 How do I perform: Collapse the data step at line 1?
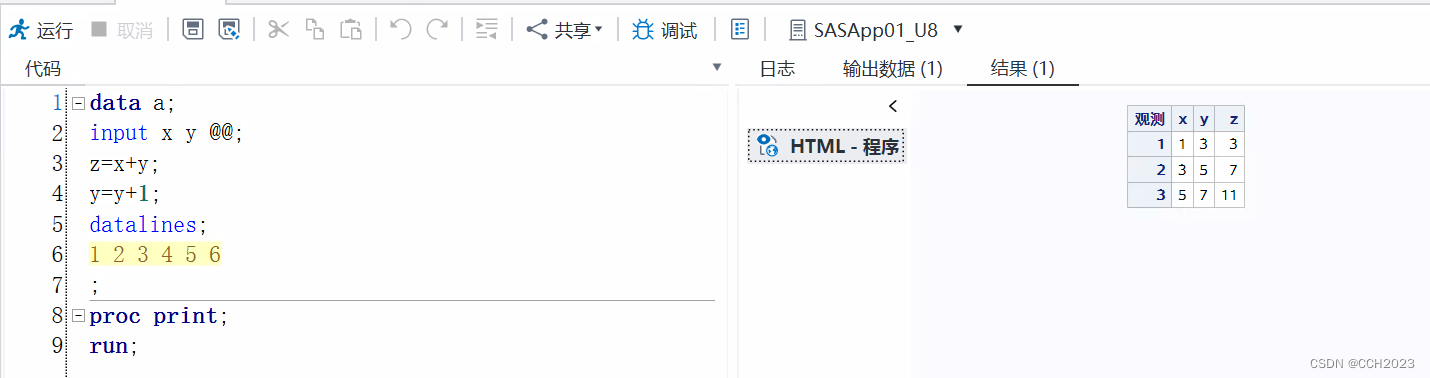point(78,103)
